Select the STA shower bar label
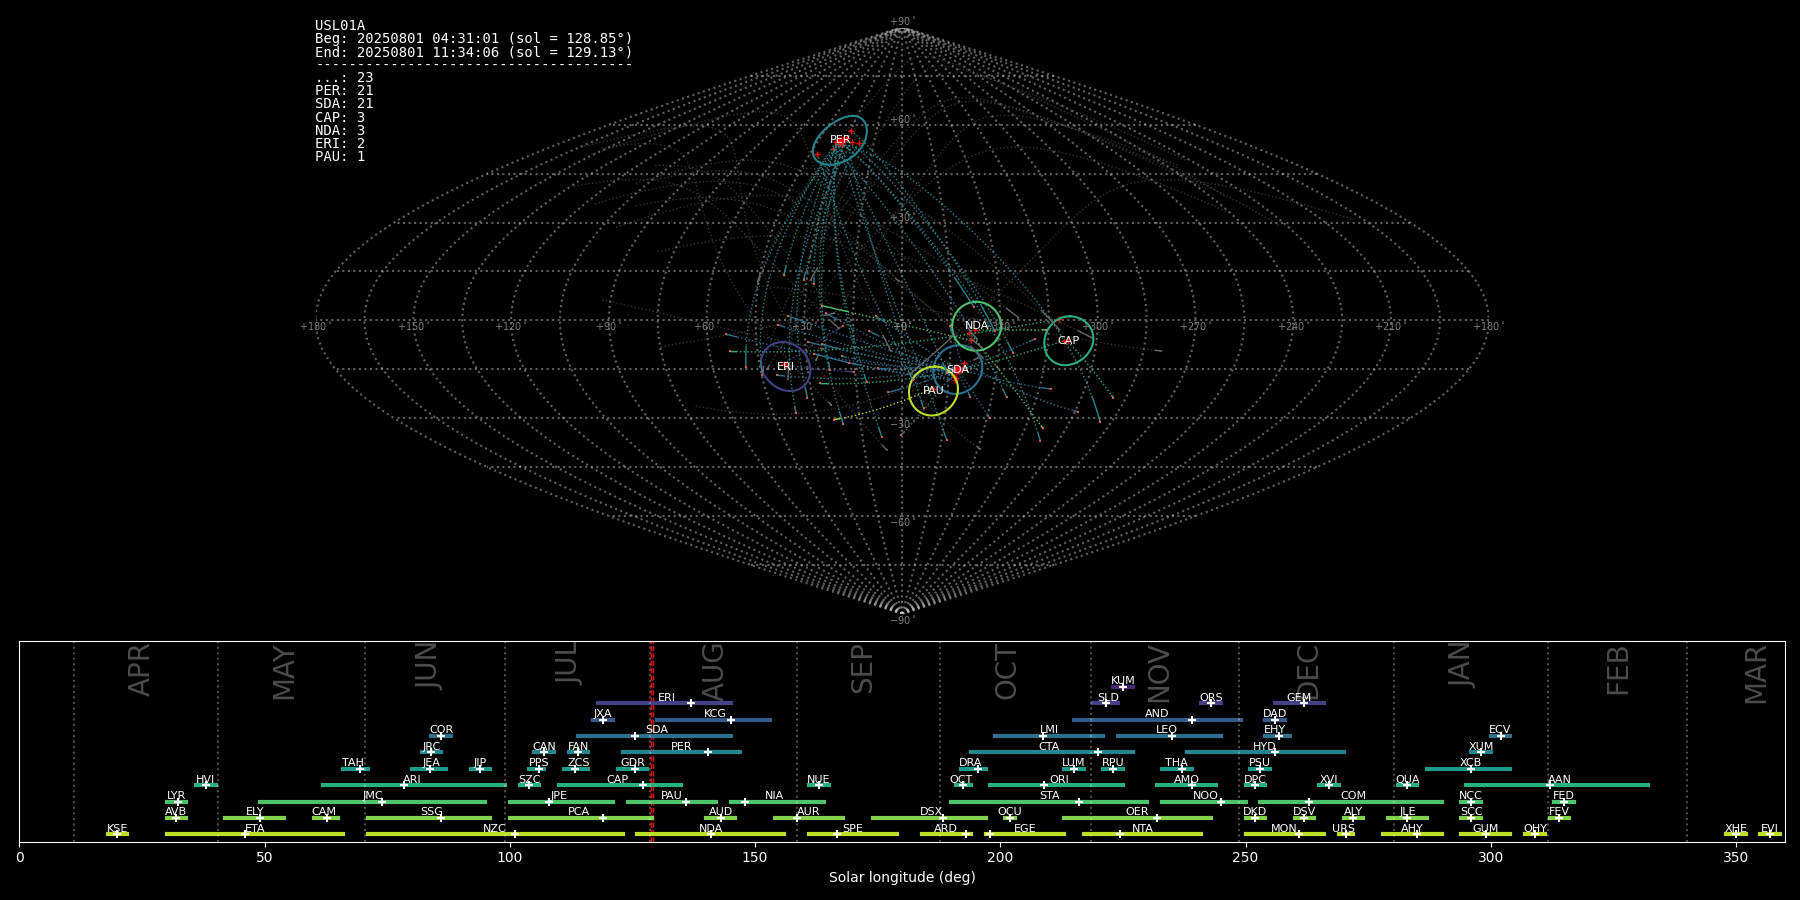Image resolution: width=1800 pixels, height=900 pixels. 1049,796
